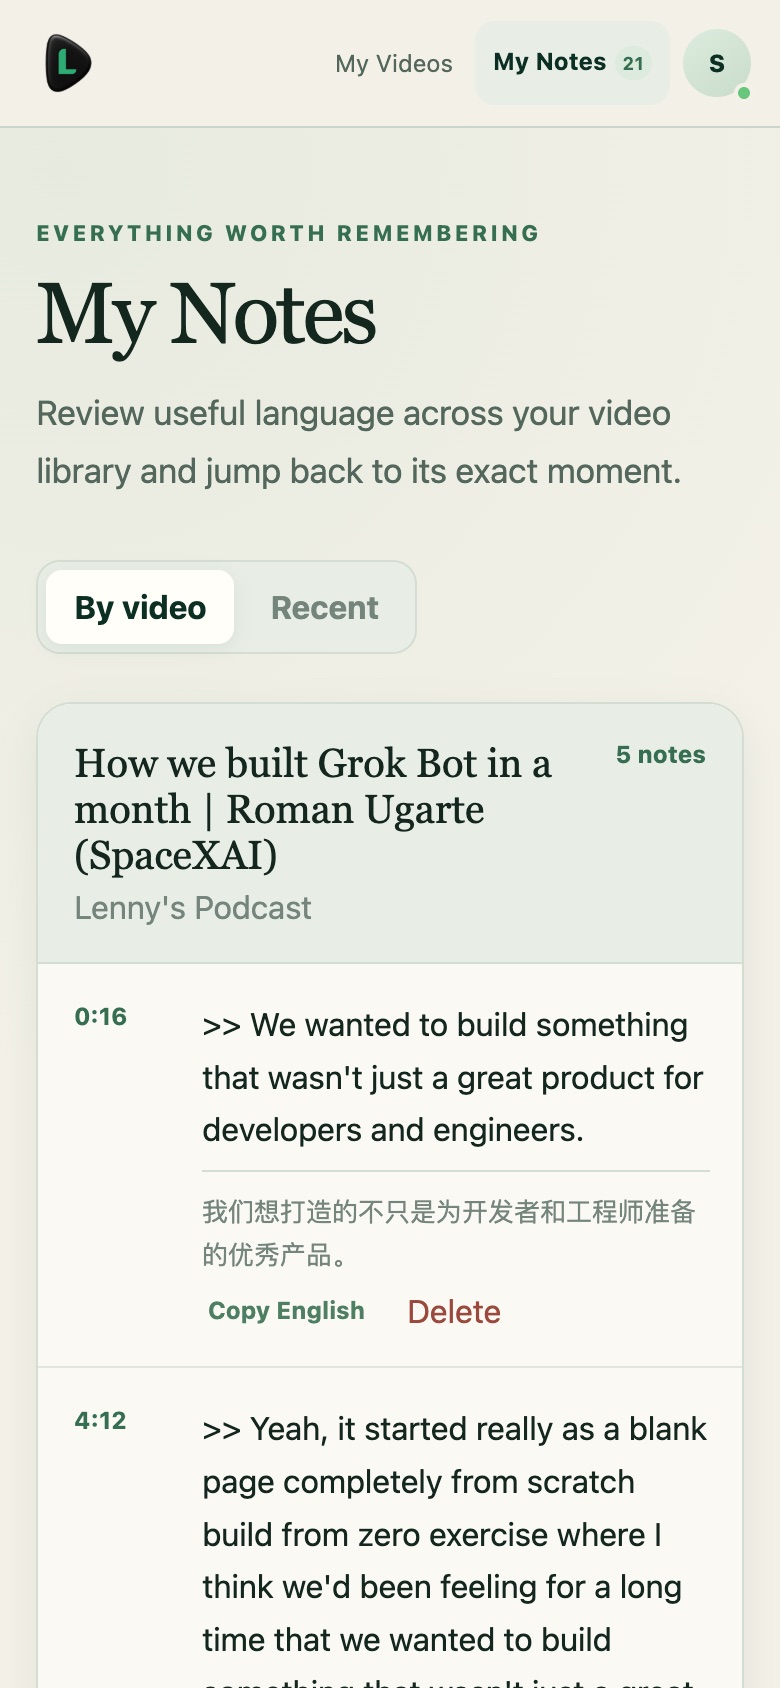The height and width of the screenshot is (1688, 780).
Task: Click the 21 notes count badge
Action: click(x=633, y=63)
